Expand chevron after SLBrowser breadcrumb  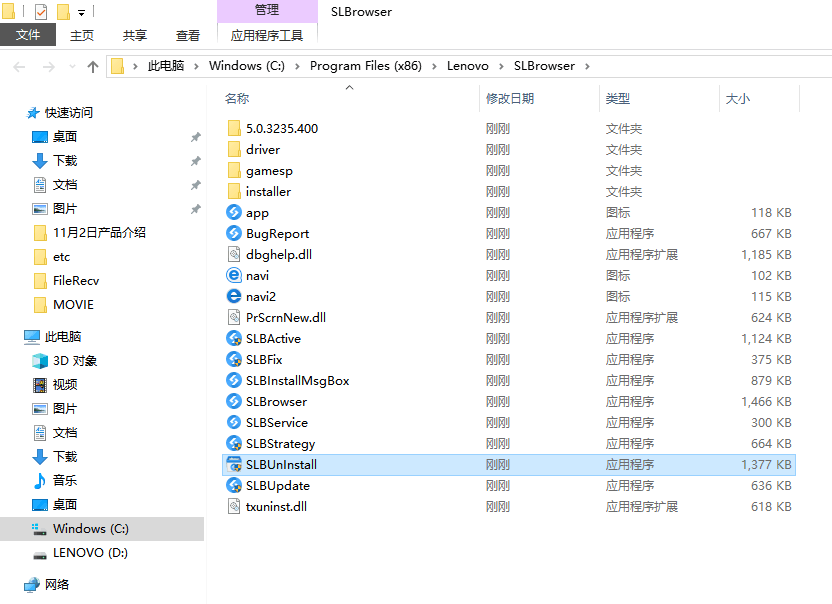[587, 66]
